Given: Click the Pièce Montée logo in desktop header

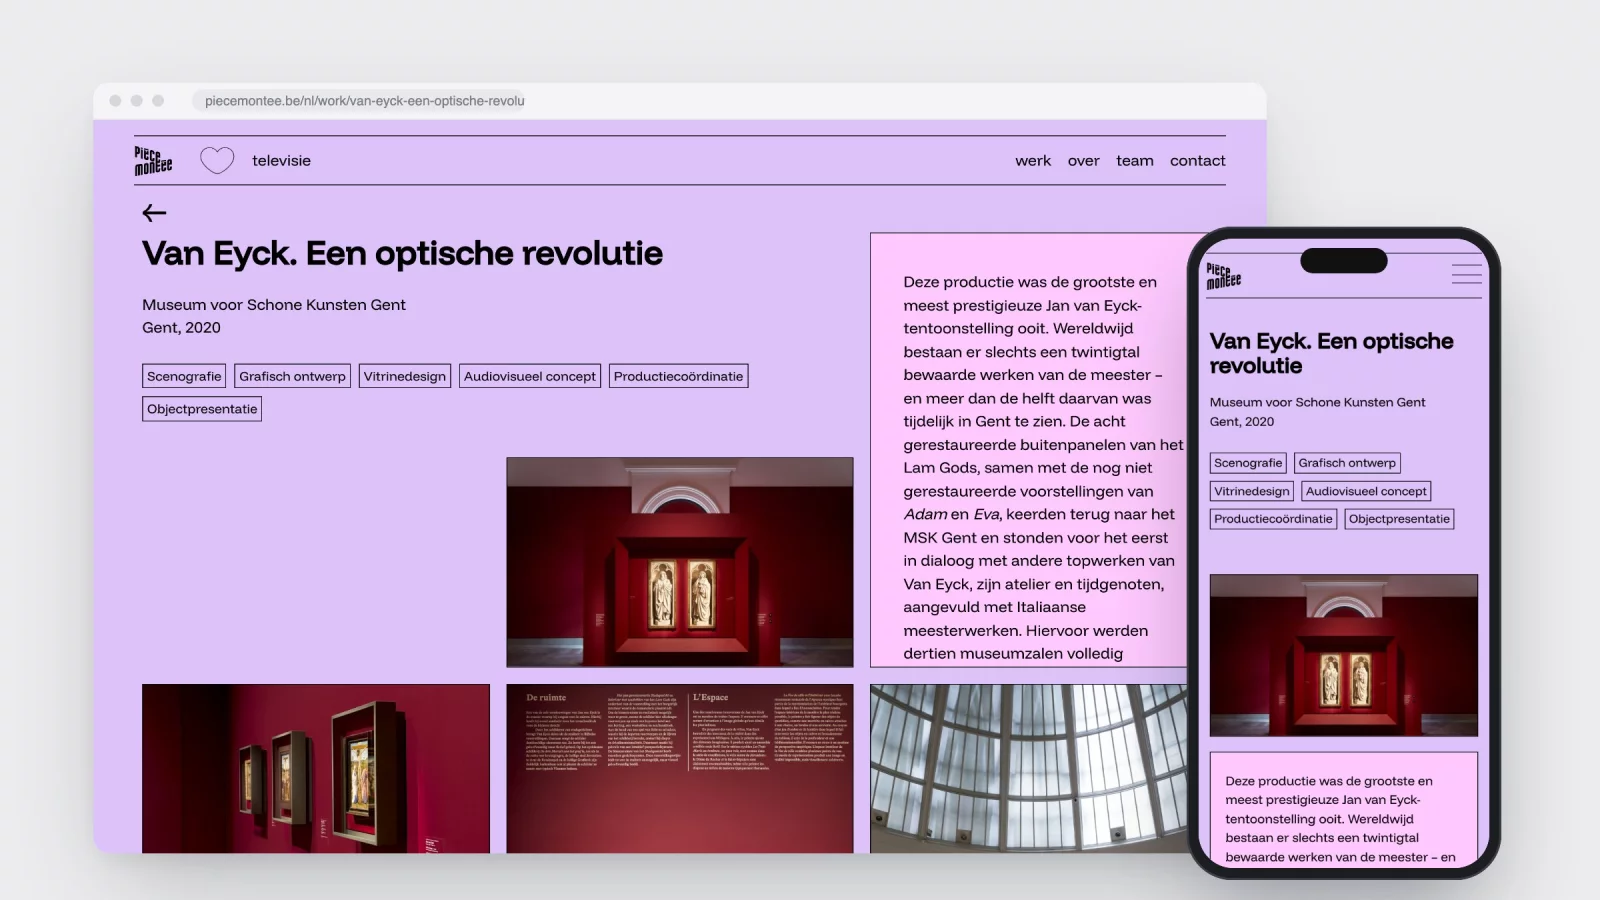Looking at the screenshot, I should coord(153,160).
